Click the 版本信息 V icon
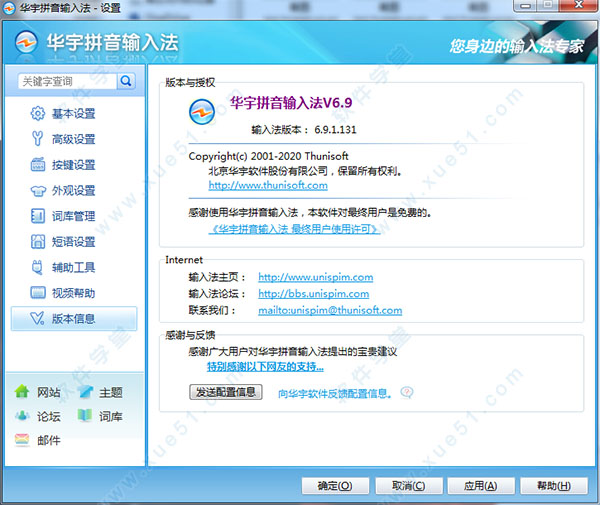This screenshot has height=505, width=600. tap(37, 318)
